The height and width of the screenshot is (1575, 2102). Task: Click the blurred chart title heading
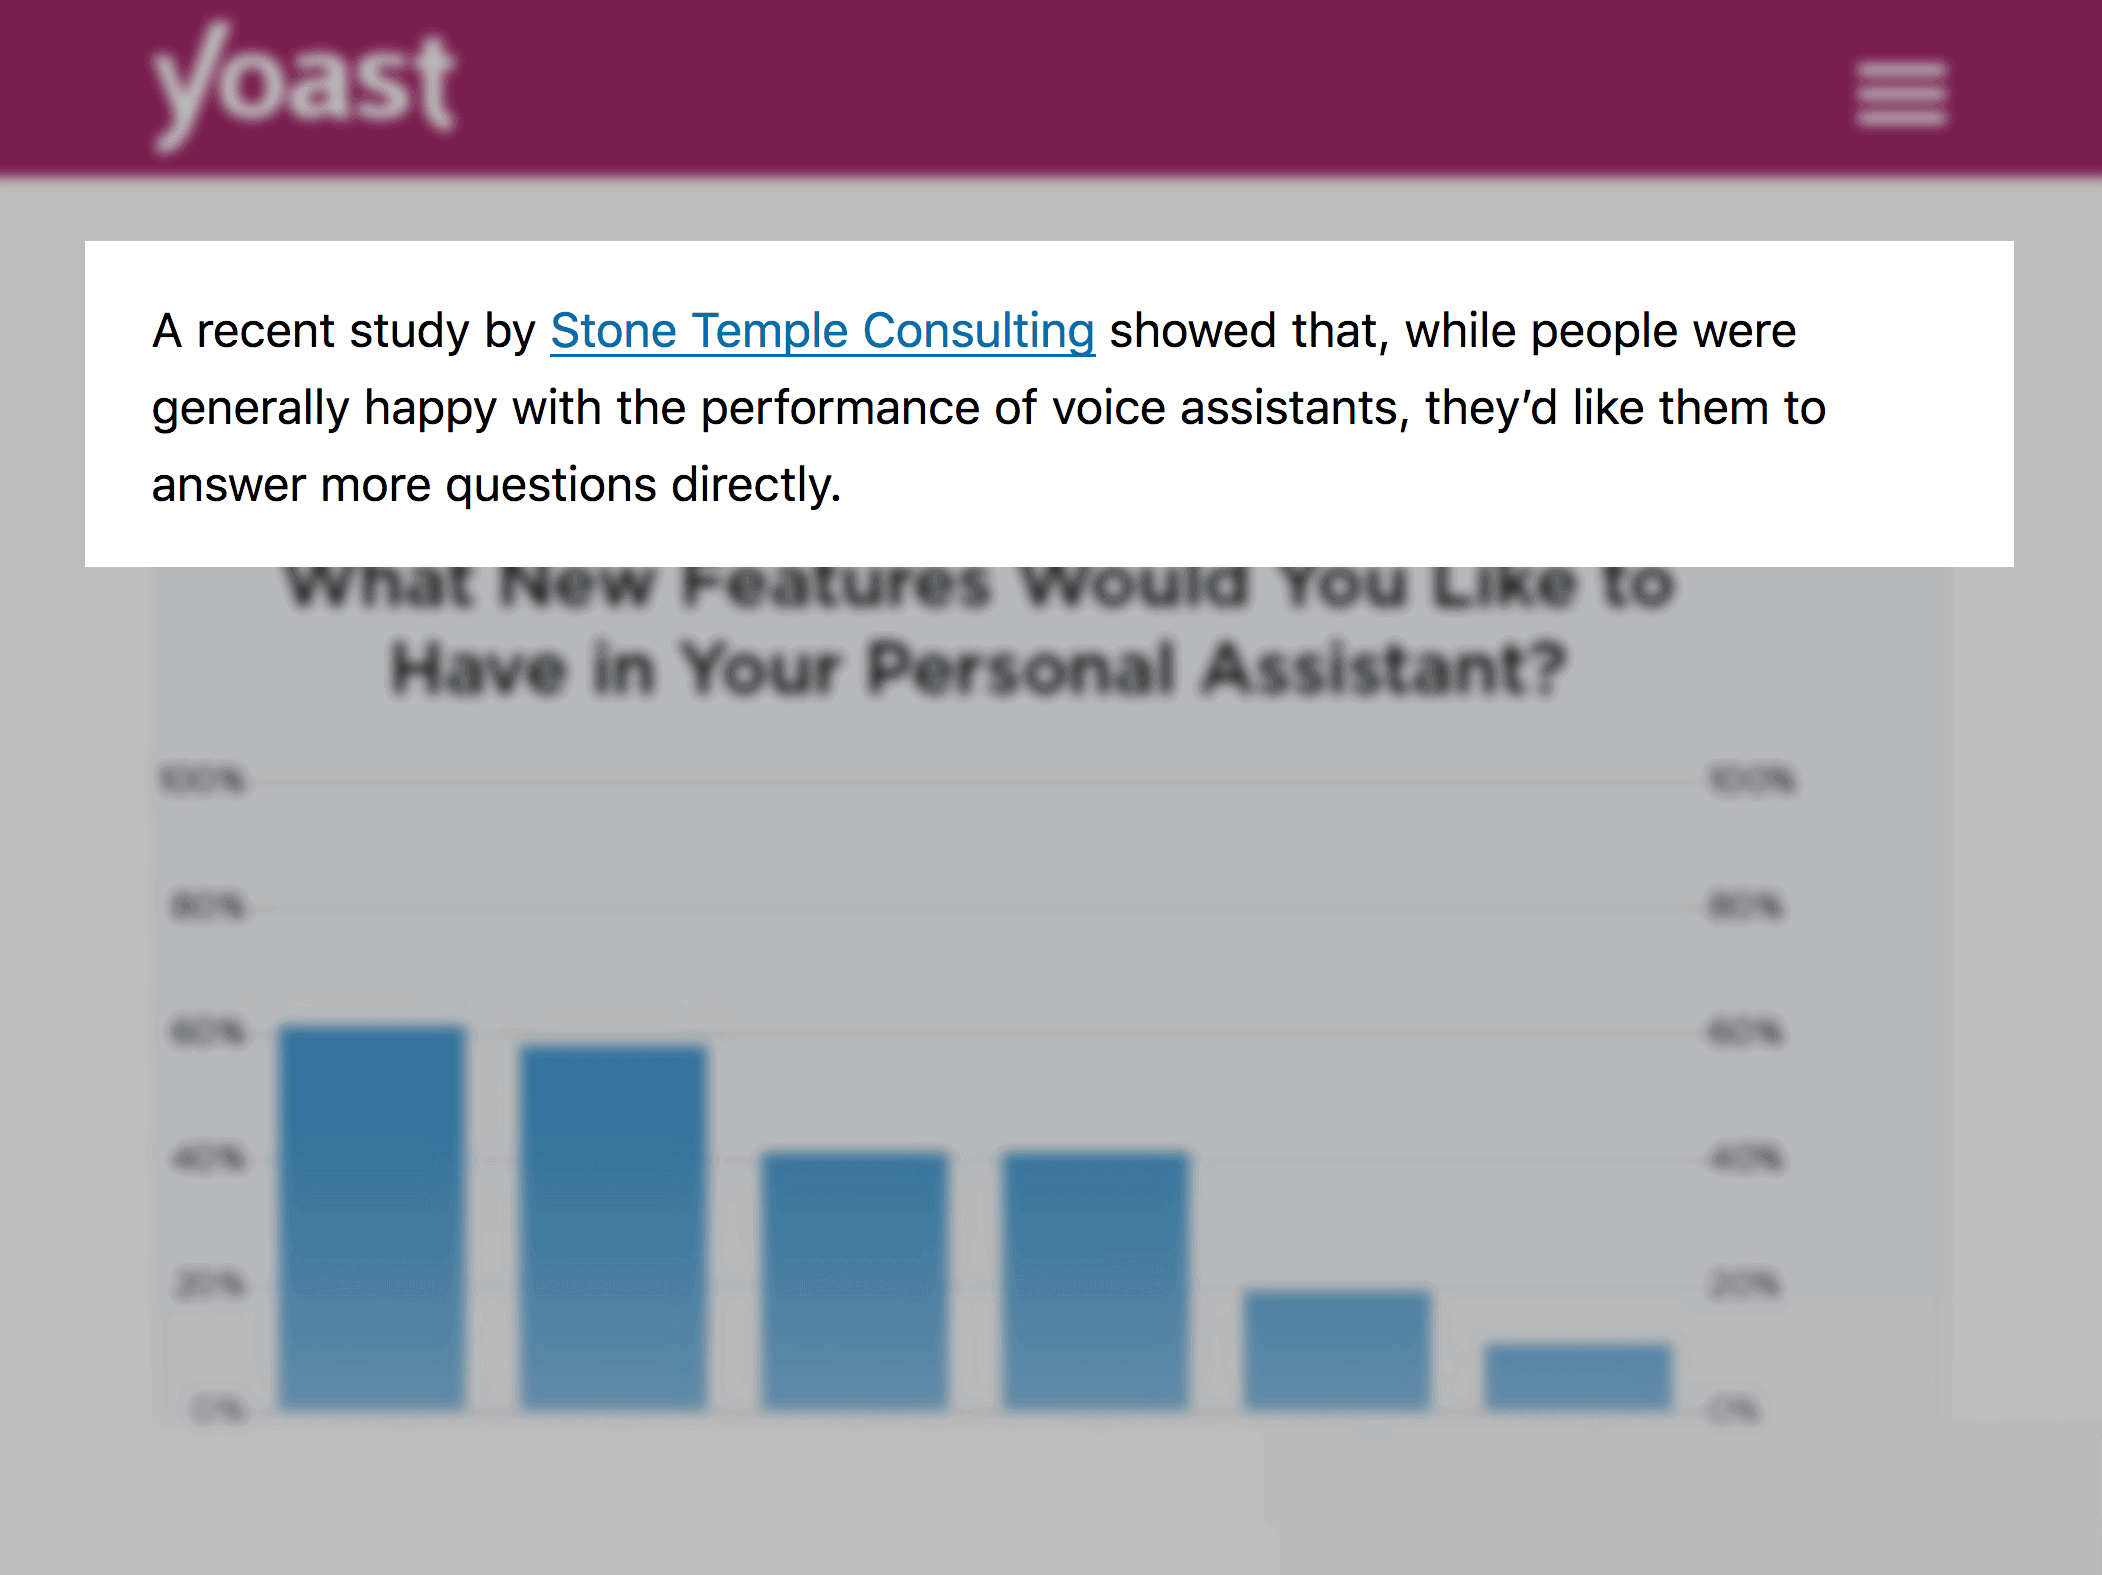pyautogui.click(x=978, y=627)
